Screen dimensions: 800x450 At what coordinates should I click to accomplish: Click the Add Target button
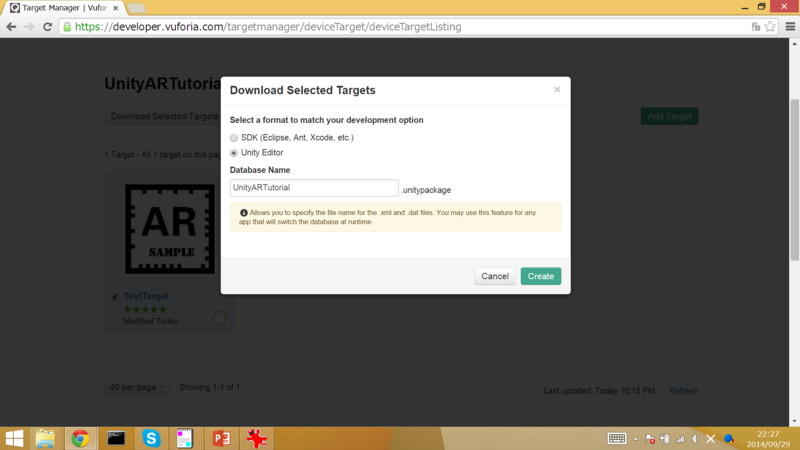tap(669, 116)
